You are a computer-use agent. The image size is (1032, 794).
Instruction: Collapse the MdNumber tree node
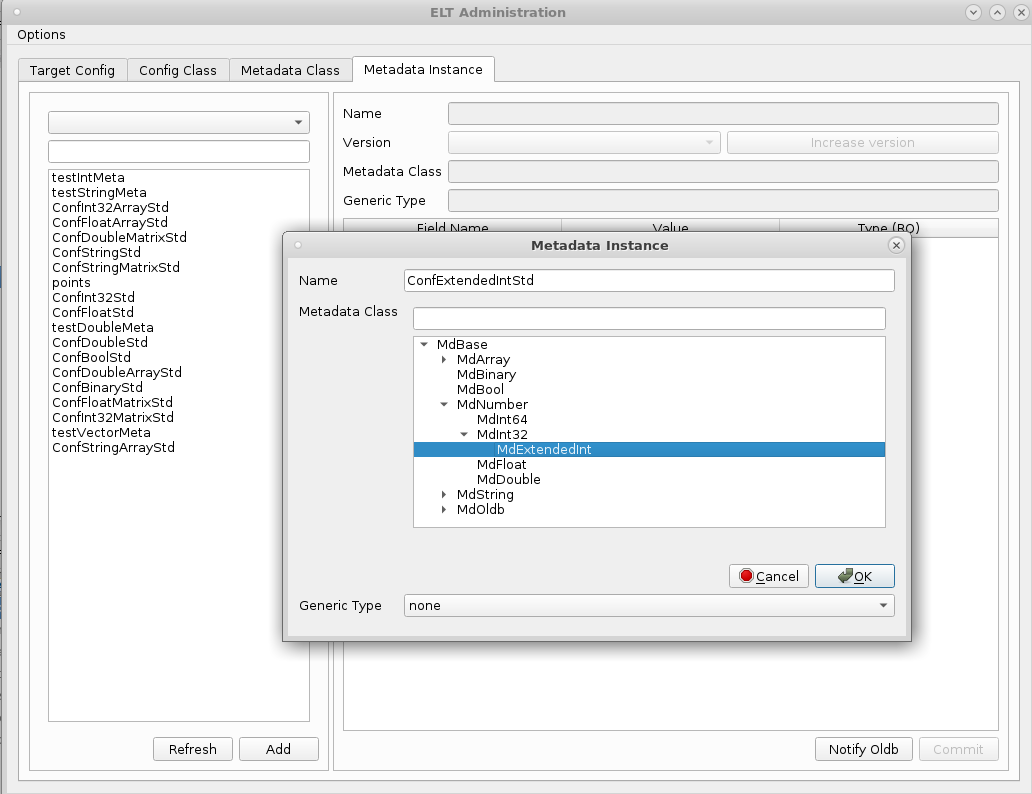pos(444,404)
